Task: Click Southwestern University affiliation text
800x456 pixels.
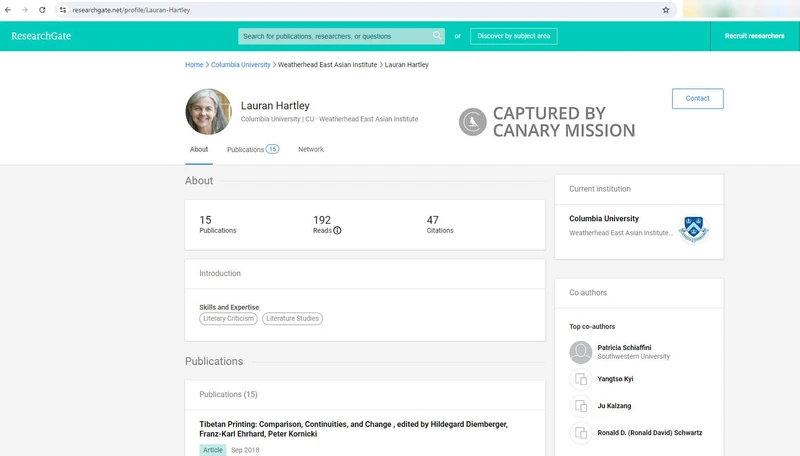Action: [634, 357]
